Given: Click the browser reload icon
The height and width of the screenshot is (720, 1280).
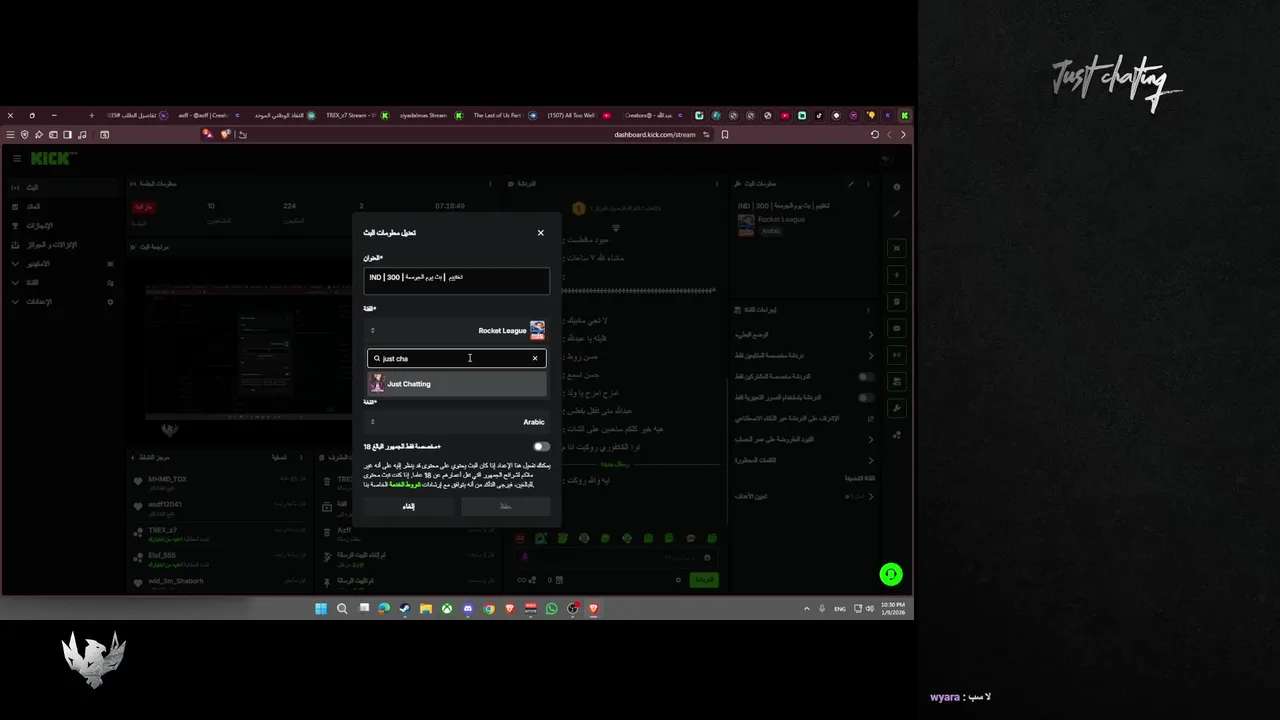Looking at the screenshot, I should click(875, 135).
